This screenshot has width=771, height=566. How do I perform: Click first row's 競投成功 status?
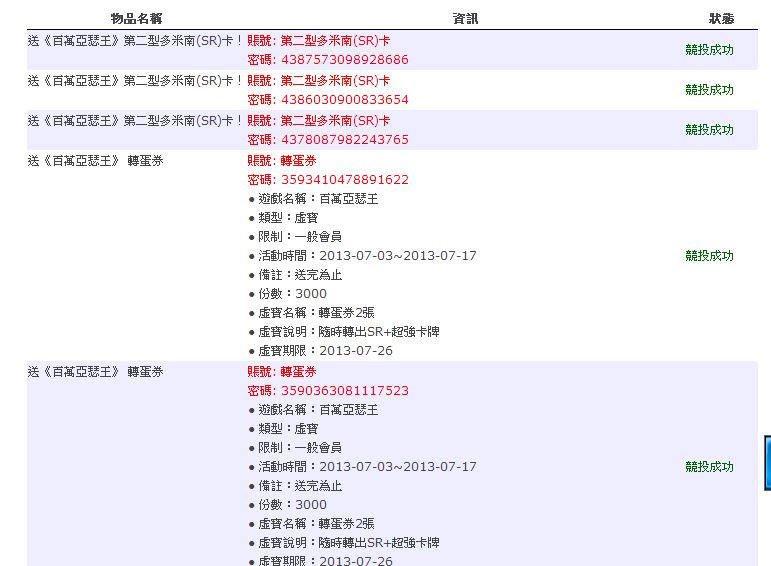(x=709, y=50)
